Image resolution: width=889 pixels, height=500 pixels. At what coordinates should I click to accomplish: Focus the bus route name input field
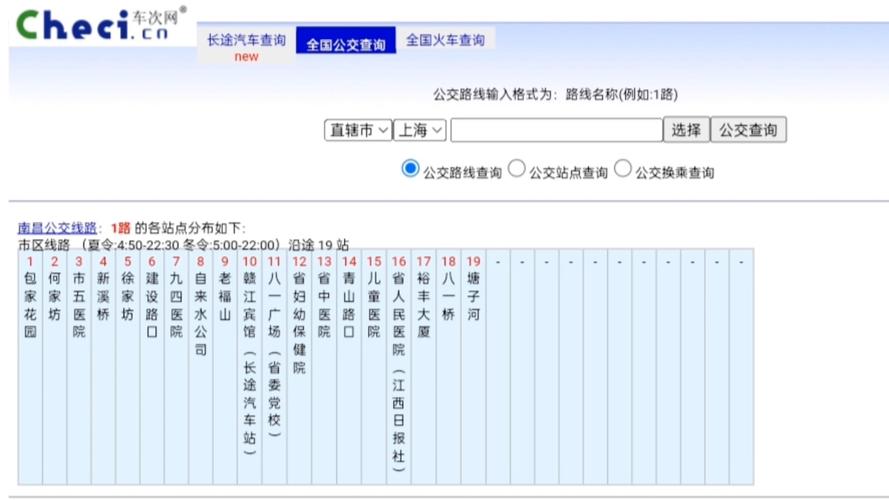[x=556, y=130]
